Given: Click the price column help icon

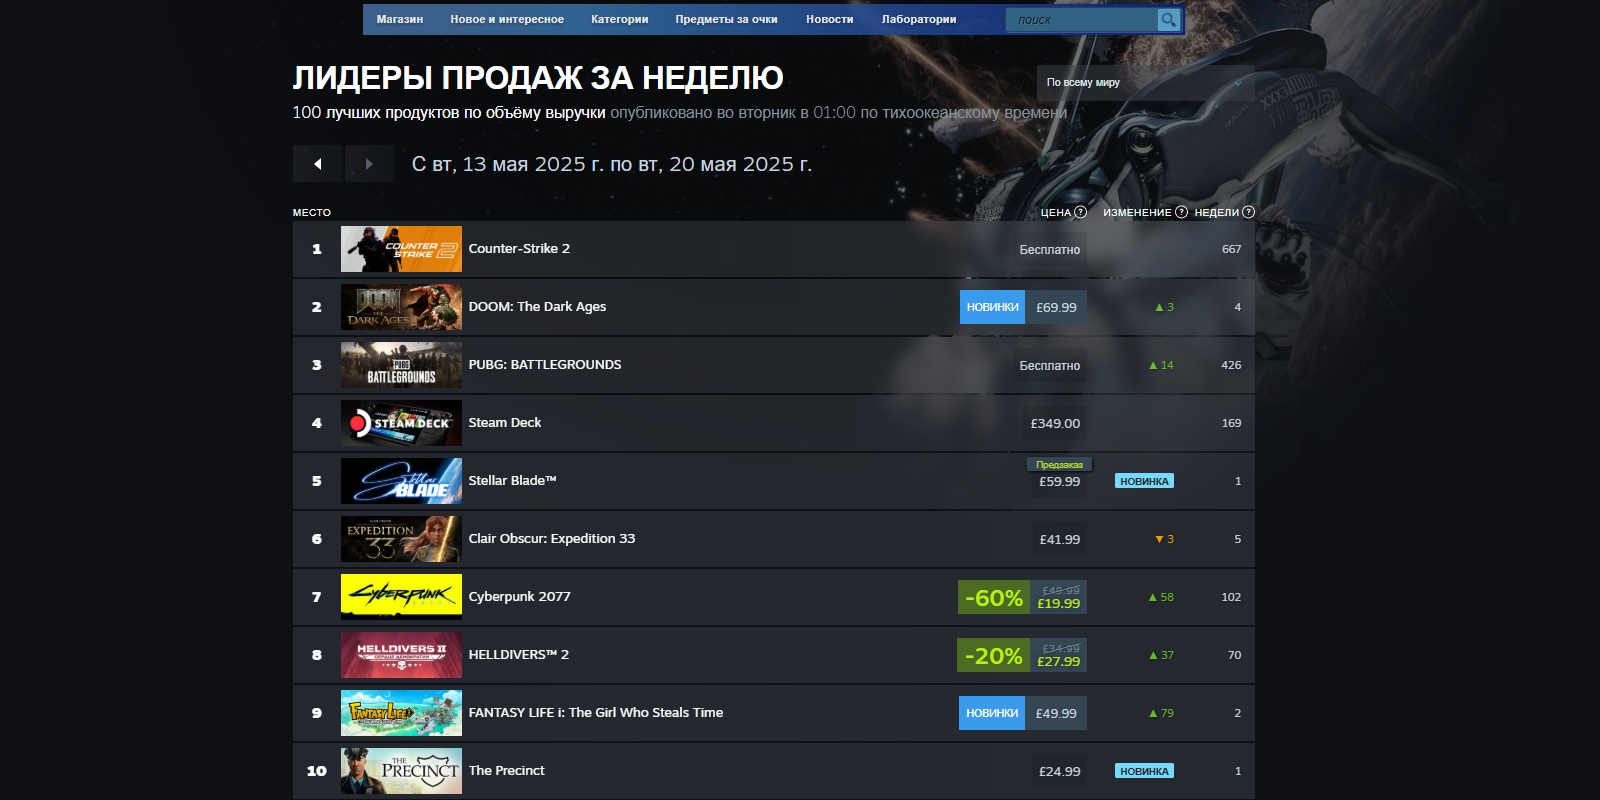Looking at the screenshot, I should click(1080, 212).
